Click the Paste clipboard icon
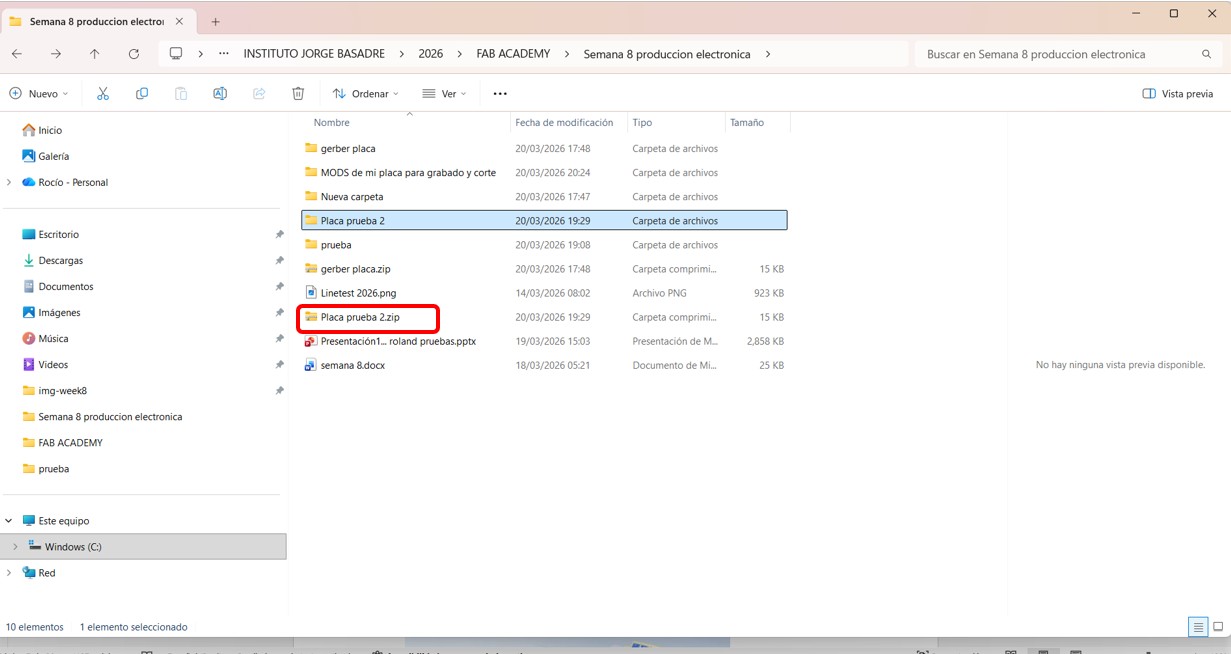The height and width of the screenshot is (654, 1231). click(181, 93)
